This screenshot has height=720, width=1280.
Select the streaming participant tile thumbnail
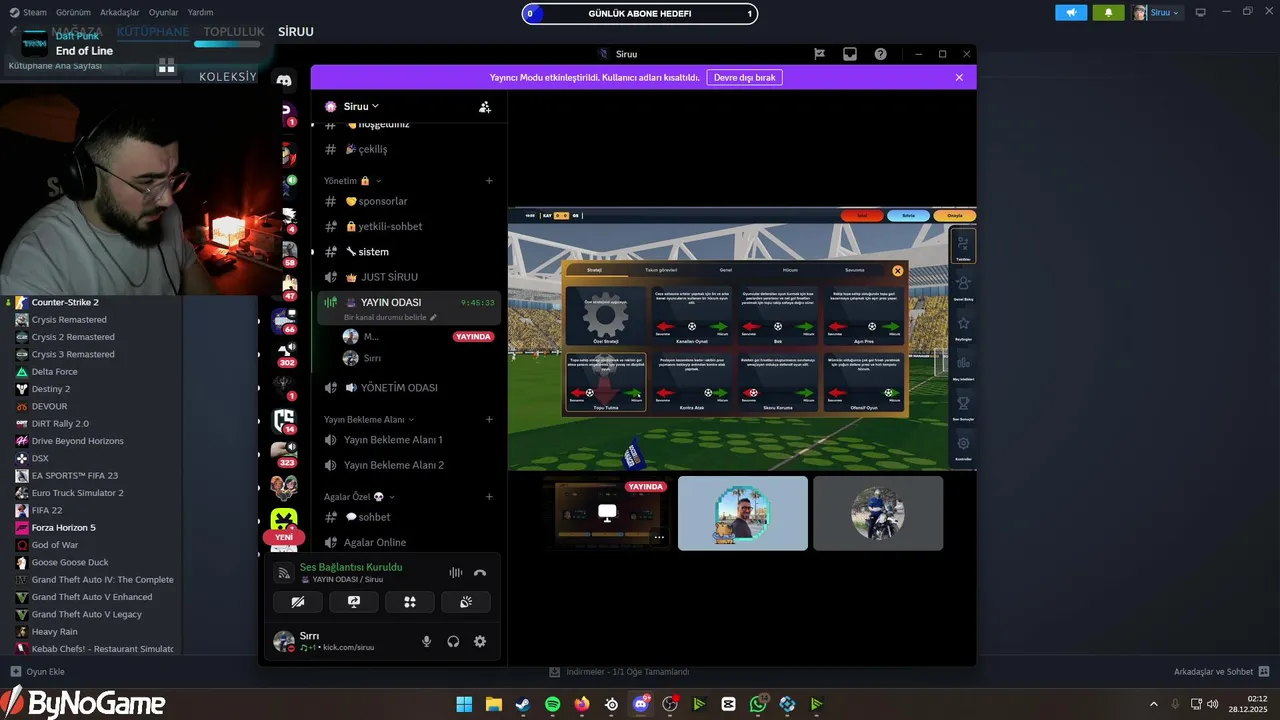click(607, 513)
